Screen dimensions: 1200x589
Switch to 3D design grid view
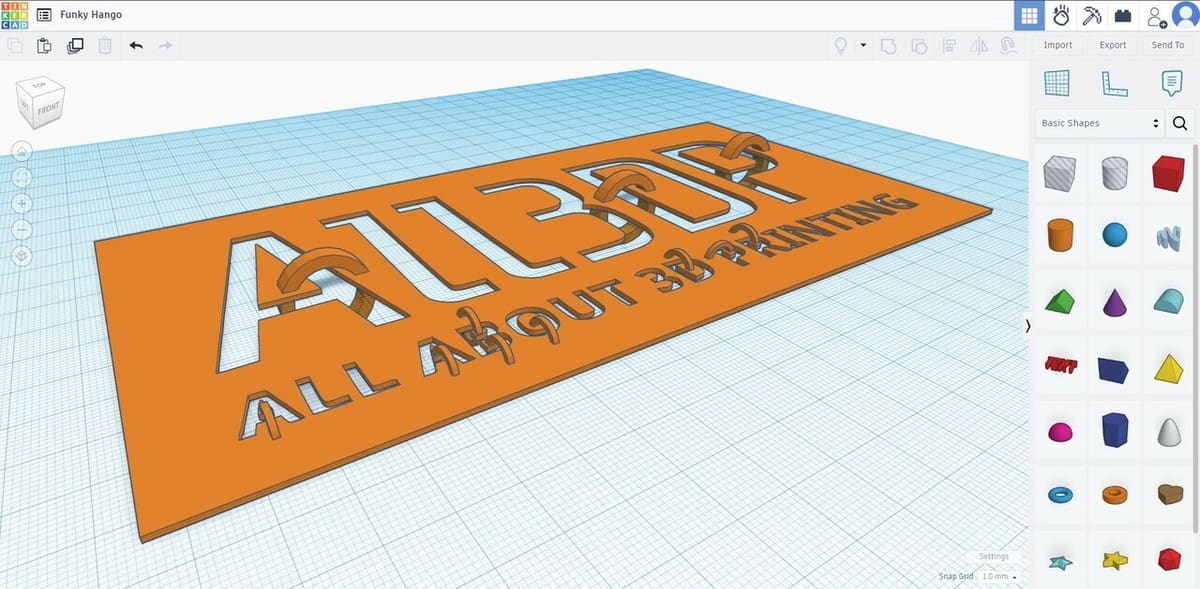pos(1029,15)
